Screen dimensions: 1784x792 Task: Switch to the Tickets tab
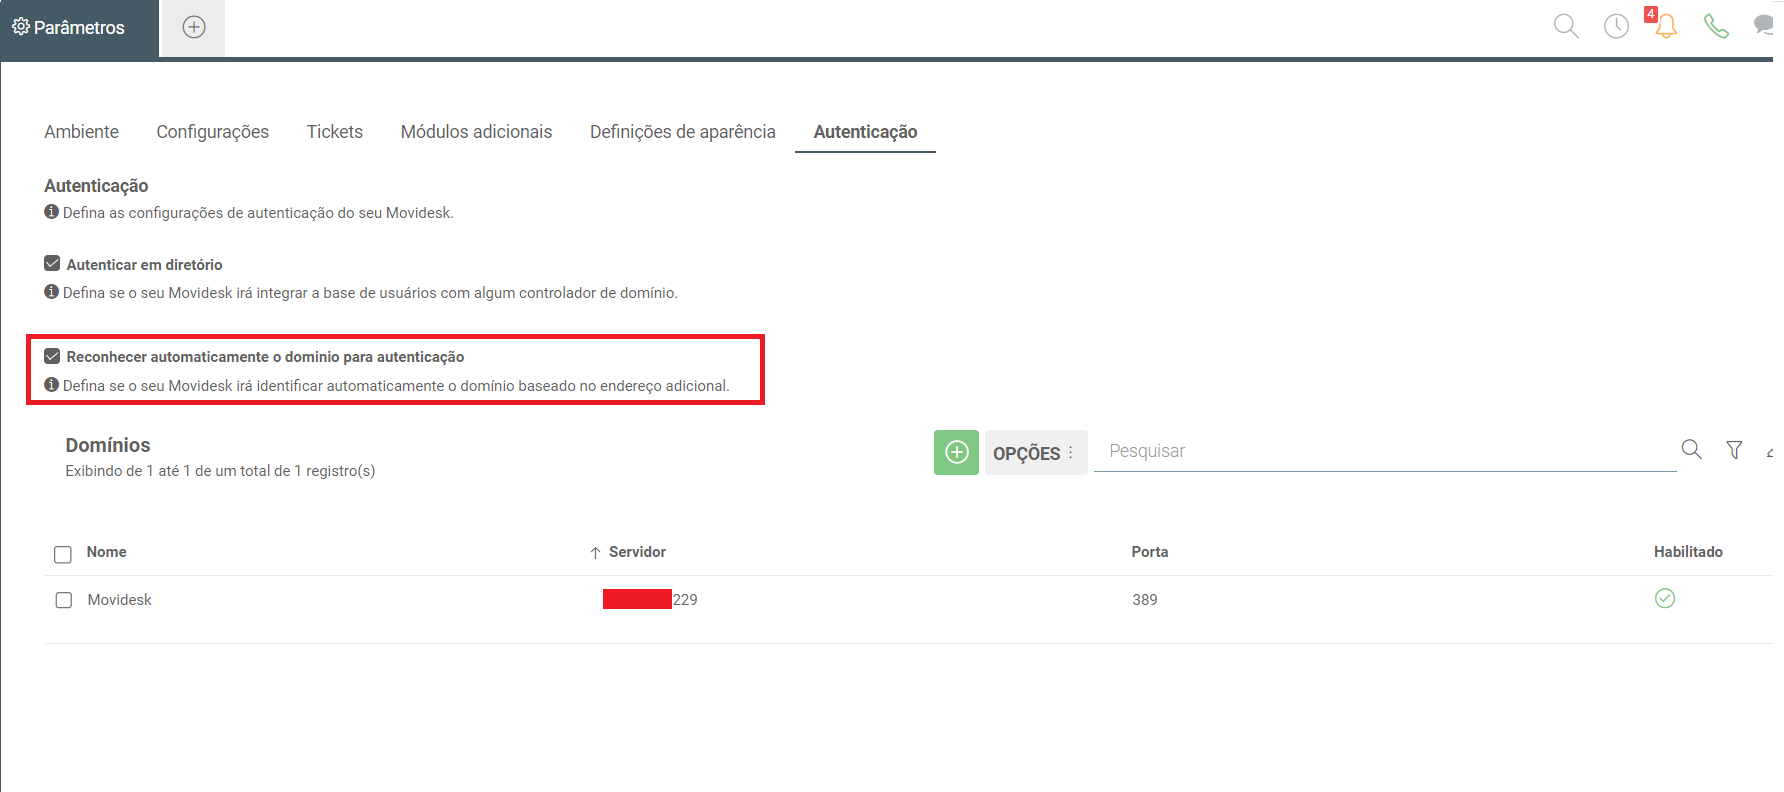click(335, 132)
